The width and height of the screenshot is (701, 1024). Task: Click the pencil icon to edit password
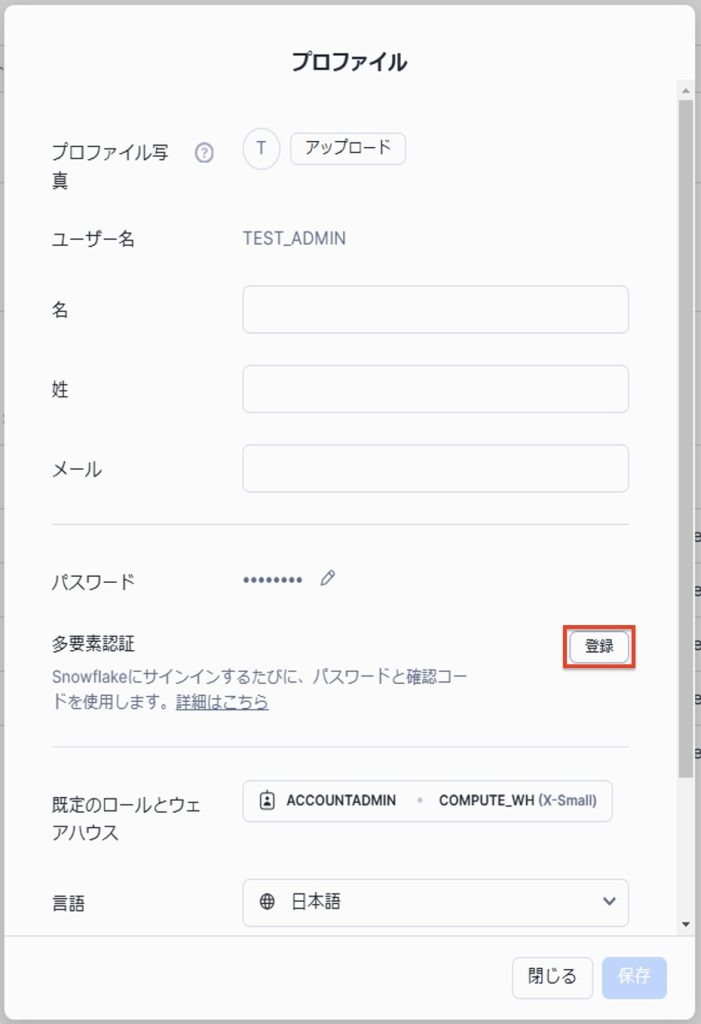(327, 578)
